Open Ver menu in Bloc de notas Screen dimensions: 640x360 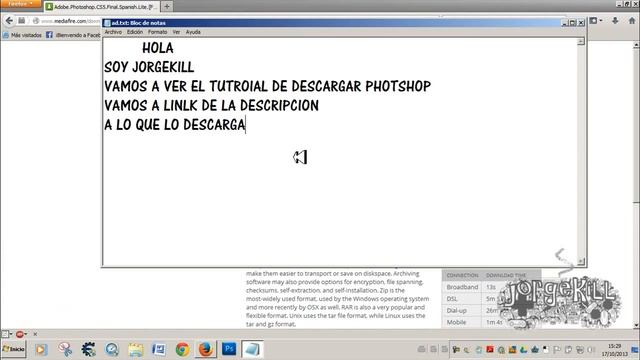point(176,32)
